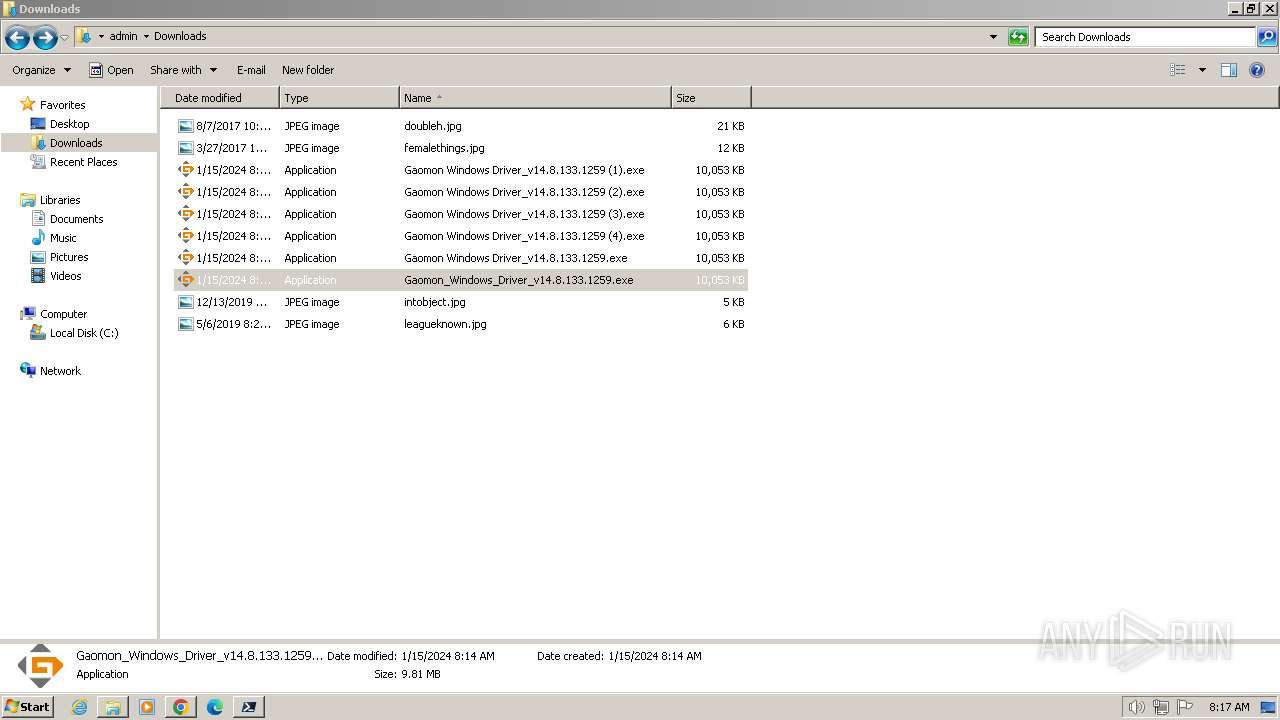Select Gaomon Windows Driver_v14.8.133.1259.exe with spaces

click(515, 258)
